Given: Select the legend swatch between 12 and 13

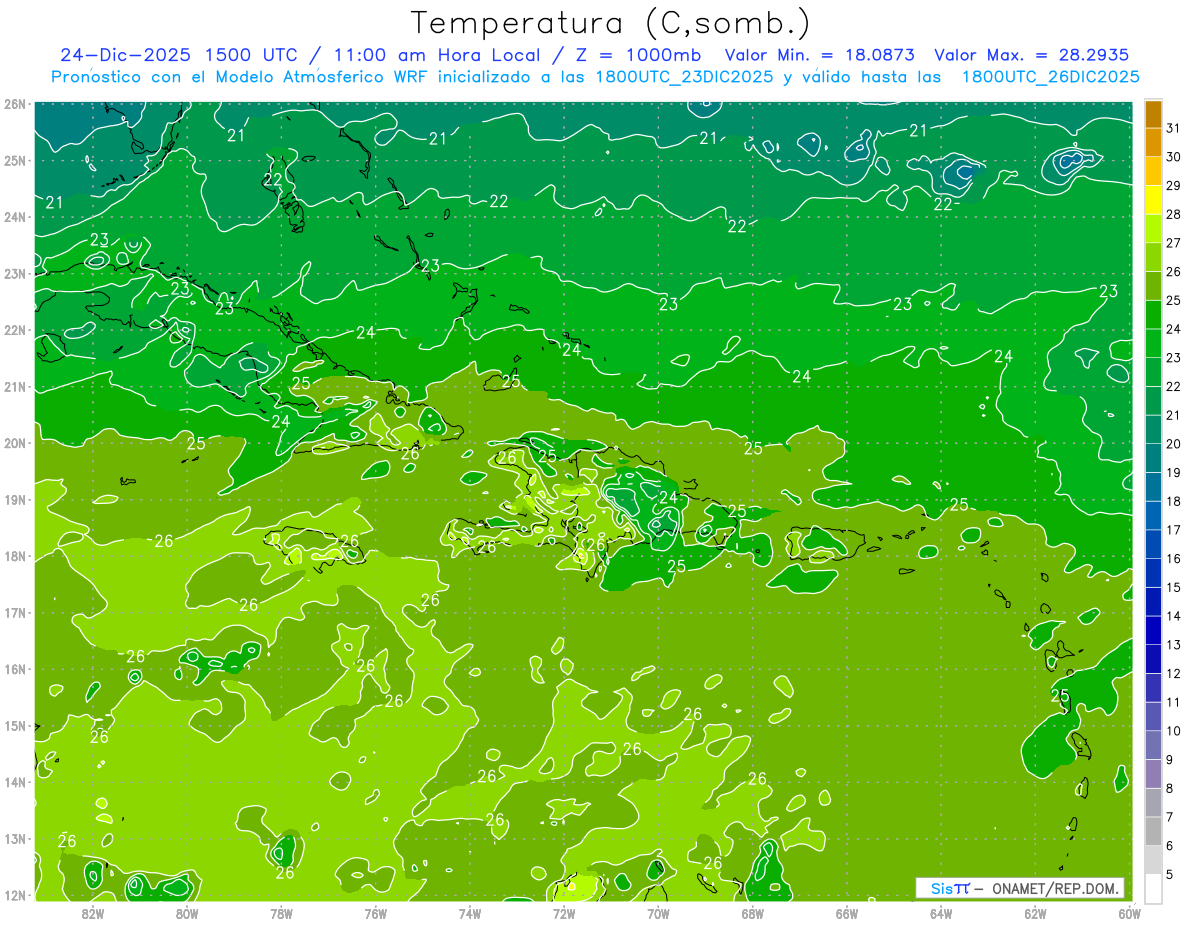Looking at the screenshot, I should (1153, 658).
